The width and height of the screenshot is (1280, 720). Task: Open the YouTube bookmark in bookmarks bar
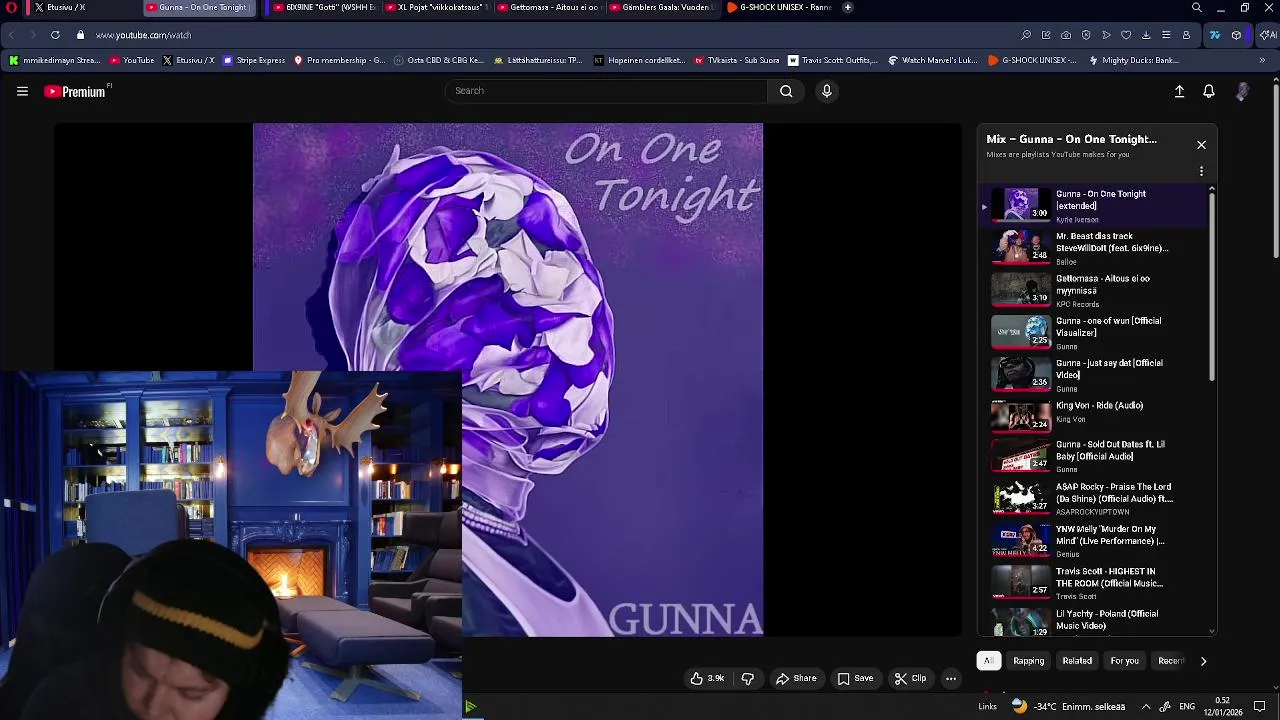tap(132, 60)
